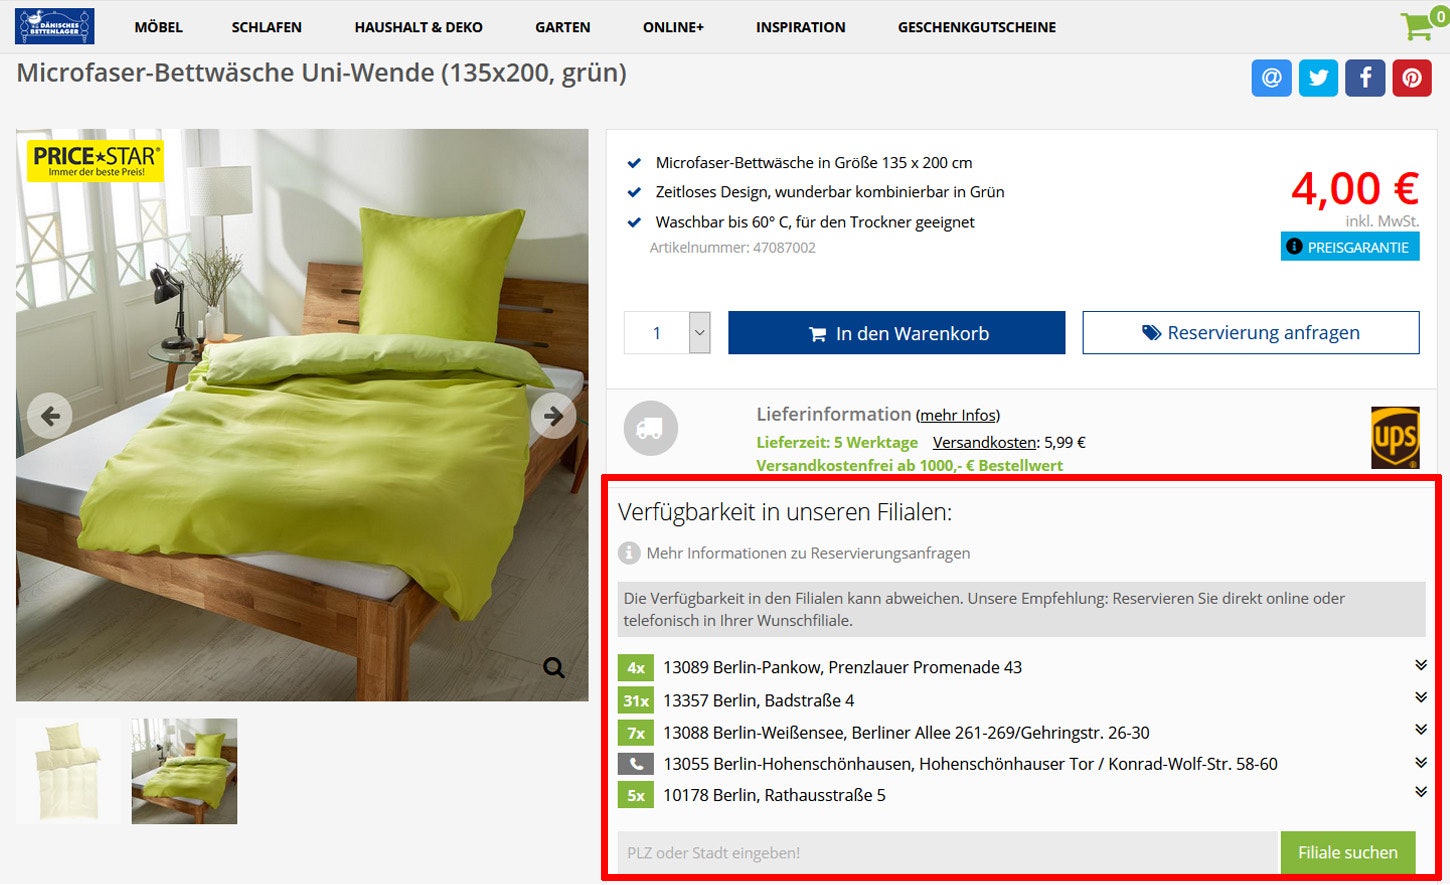The width and height of the screenshot is (1450, 885).
Task: Click the shopping cart icon in top right
Action: (1417, 27)
